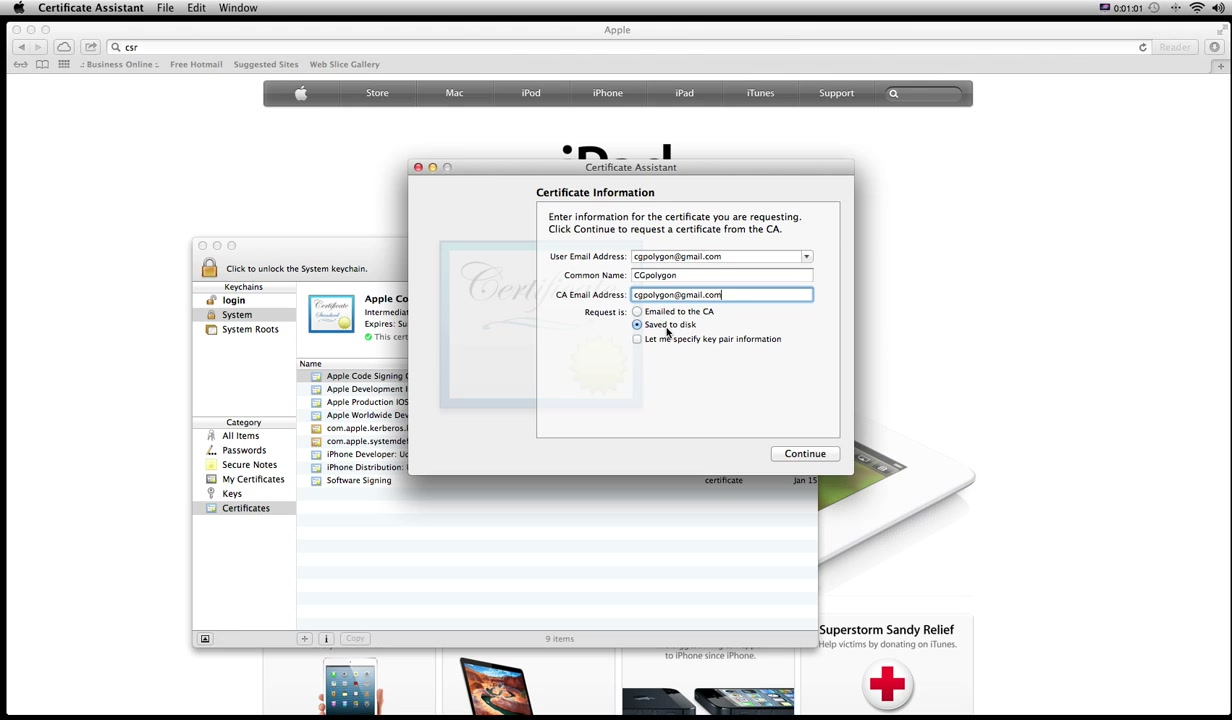Screen dimensions: 1232x720
Task: Click the lock icon in Keychain Access
Action: pyautogui.click(x=209, y=267)
